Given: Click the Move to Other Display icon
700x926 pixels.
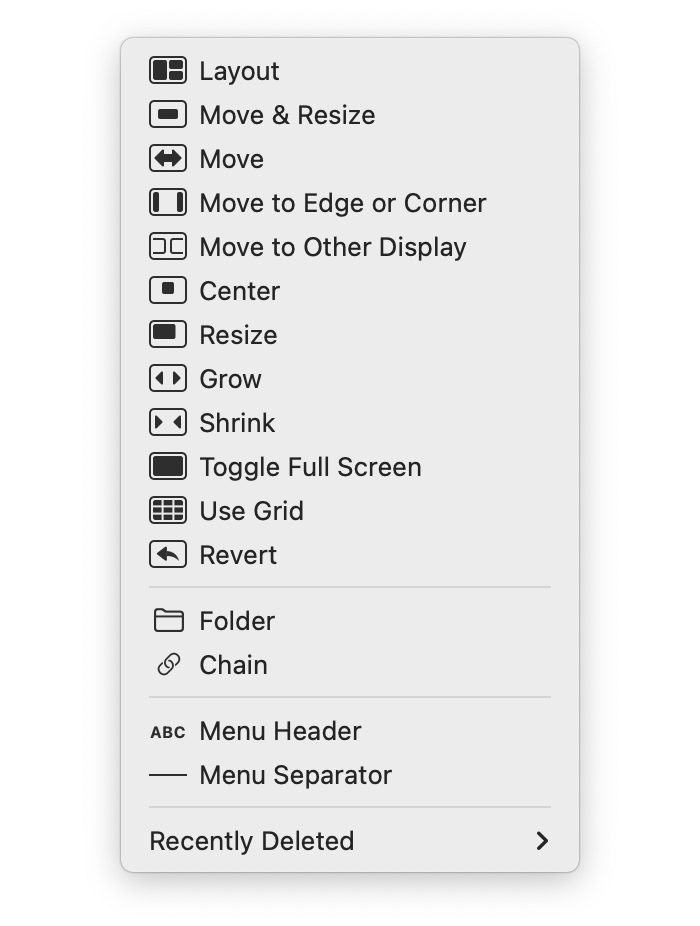Looking at the screenshot, I should pos(168,247).
